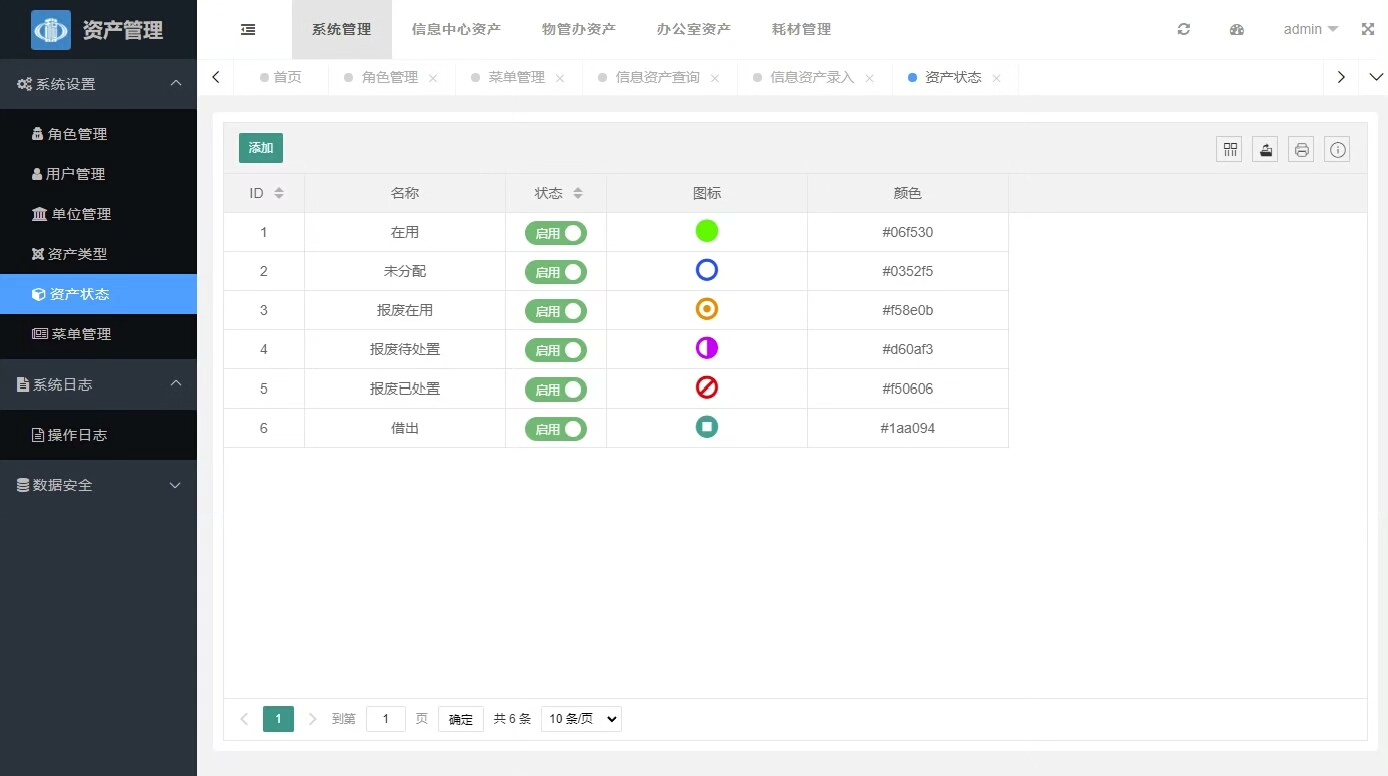Screen dimensions: 1388x776
Task: Click the dashboard theme icon beside admin
Action: point(1237,30)
